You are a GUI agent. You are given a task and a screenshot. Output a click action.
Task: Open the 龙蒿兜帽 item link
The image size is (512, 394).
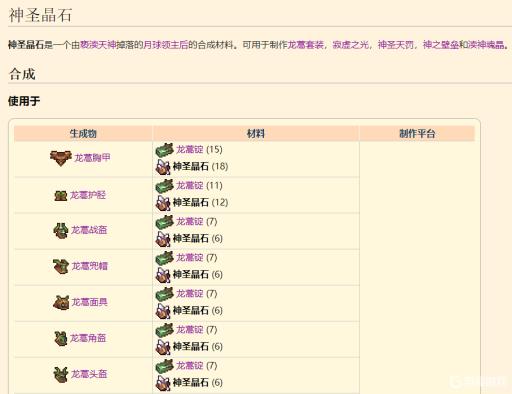click(x=90, y=266)
